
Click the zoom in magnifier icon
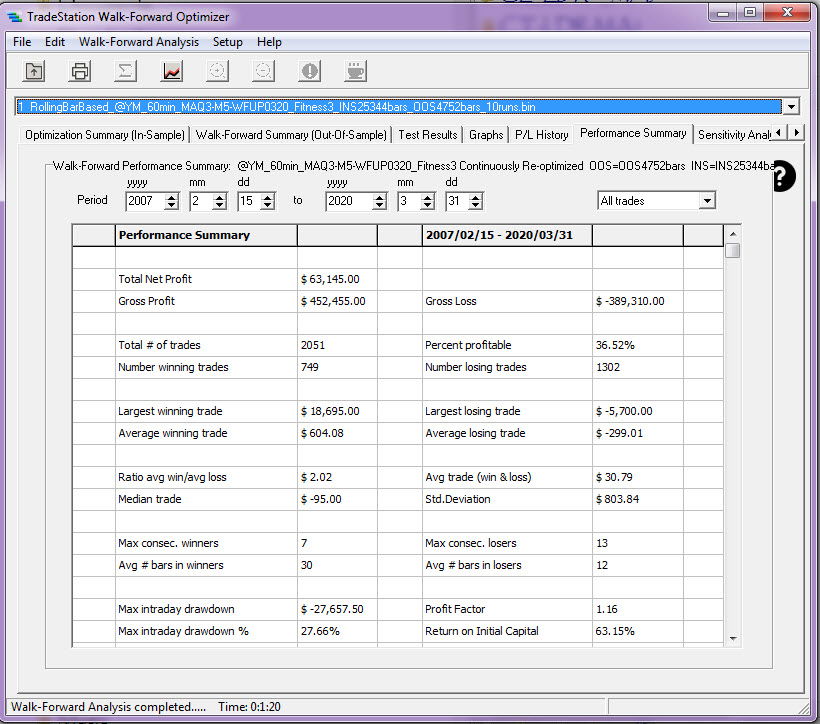point(218,71)
